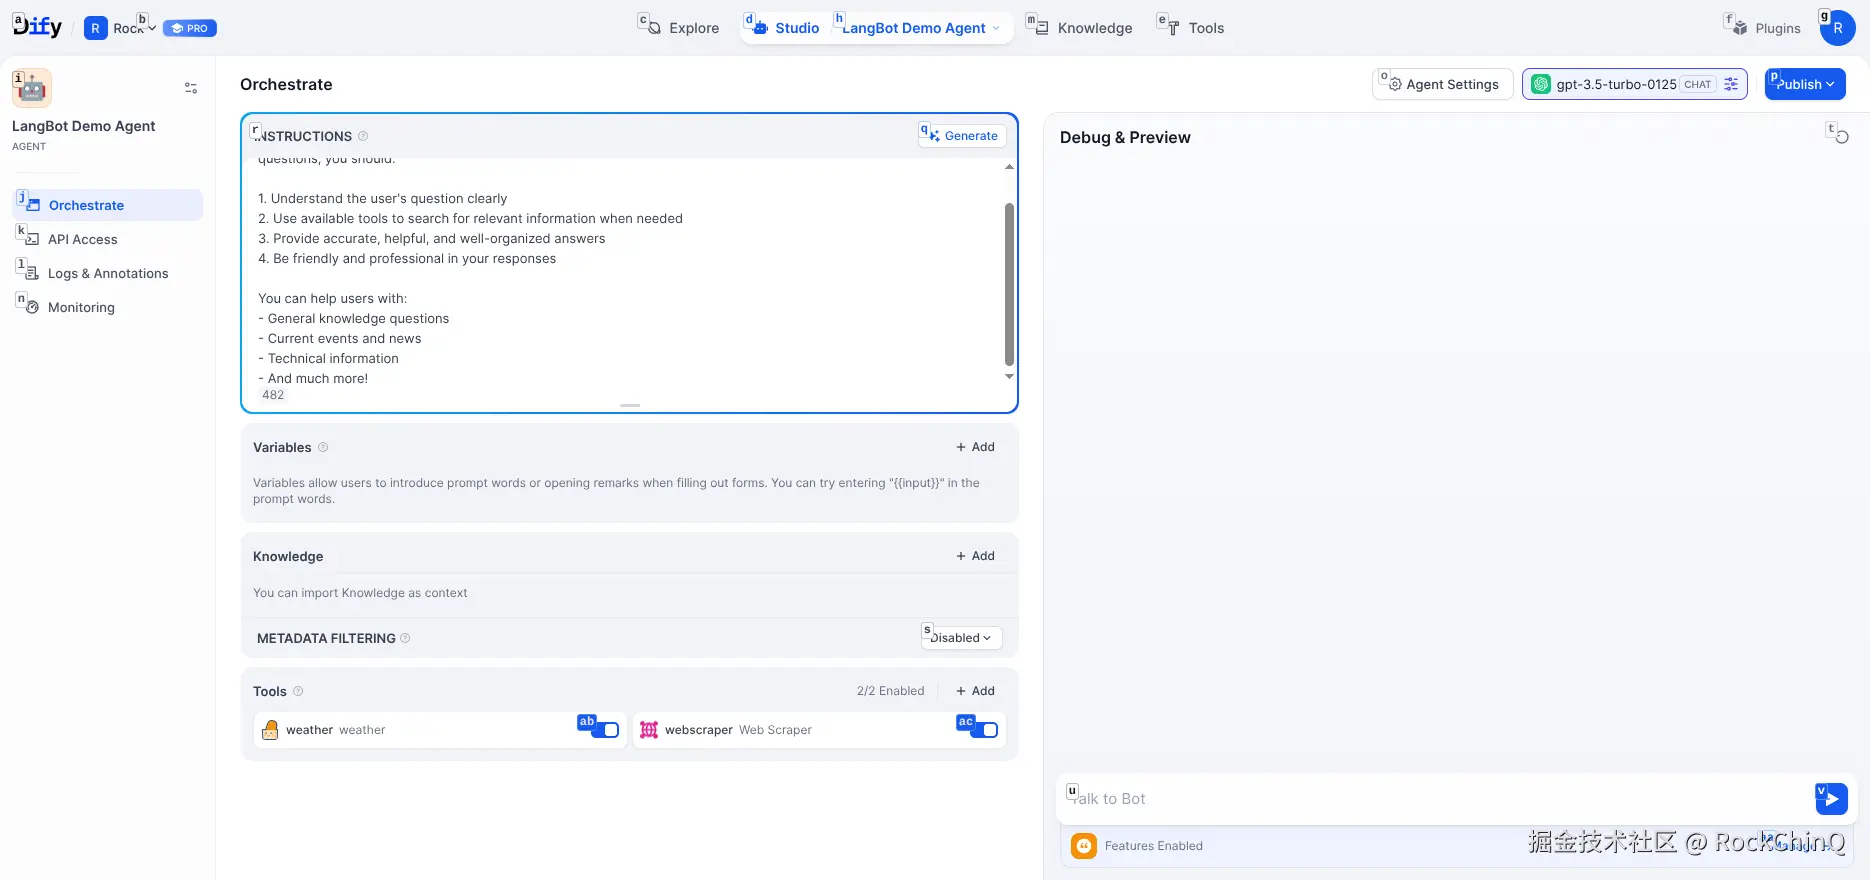Click the Knowledge tab book icon
Image resolution: width=1870 pixels, height=880 pixels.
1040,27
